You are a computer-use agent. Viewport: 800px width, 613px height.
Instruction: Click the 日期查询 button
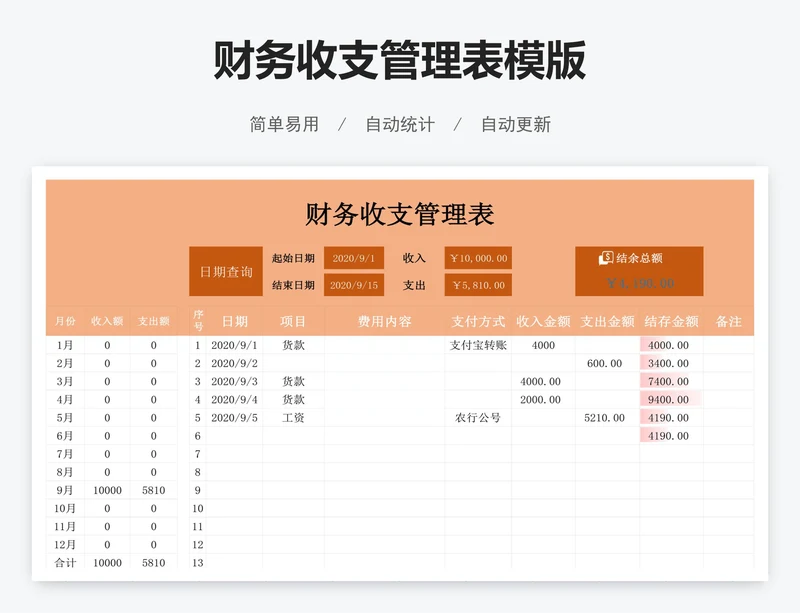coord(226,272)
